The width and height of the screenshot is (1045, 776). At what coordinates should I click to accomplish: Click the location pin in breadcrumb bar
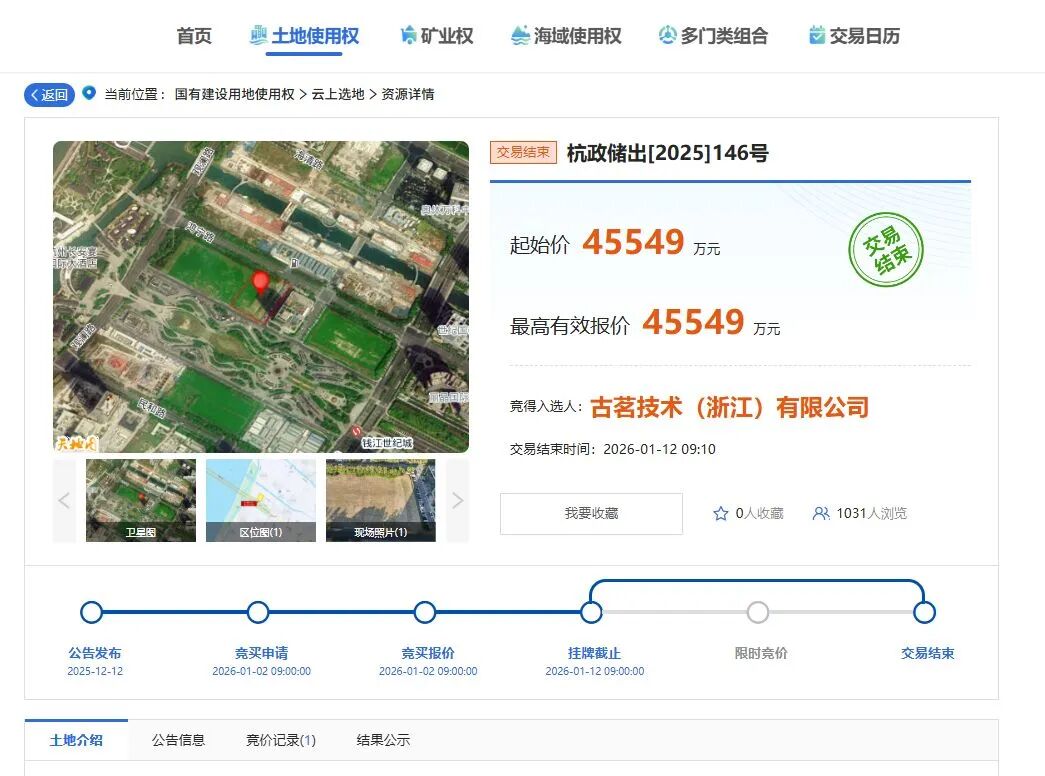point(90,94)
